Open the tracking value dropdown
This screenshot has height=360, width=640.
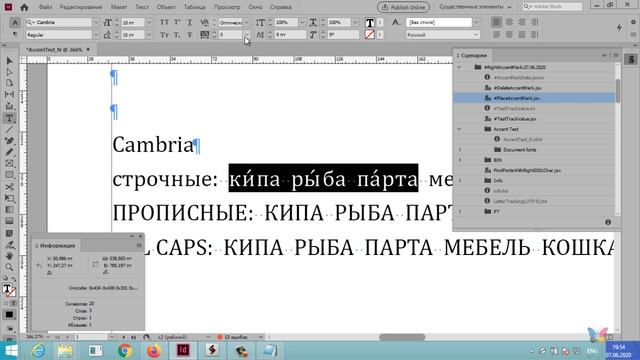pyautogui.click(x=247, y=35)
